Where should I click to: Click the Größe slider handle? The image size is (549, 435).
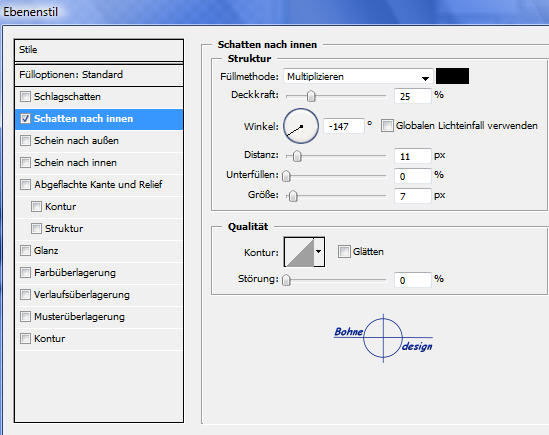293,196
